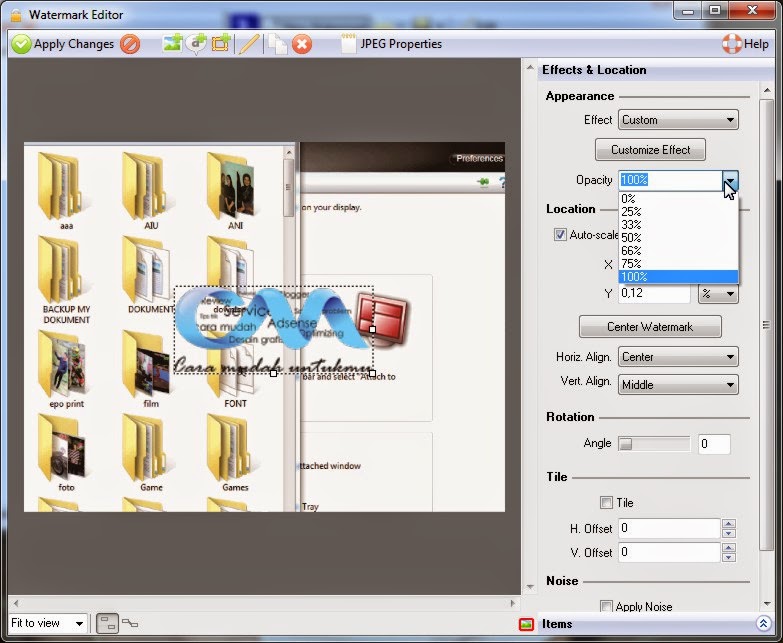The image size is (783, 643).
Task: Add text watermark speech bubble icon
Action: coord(196,43)
